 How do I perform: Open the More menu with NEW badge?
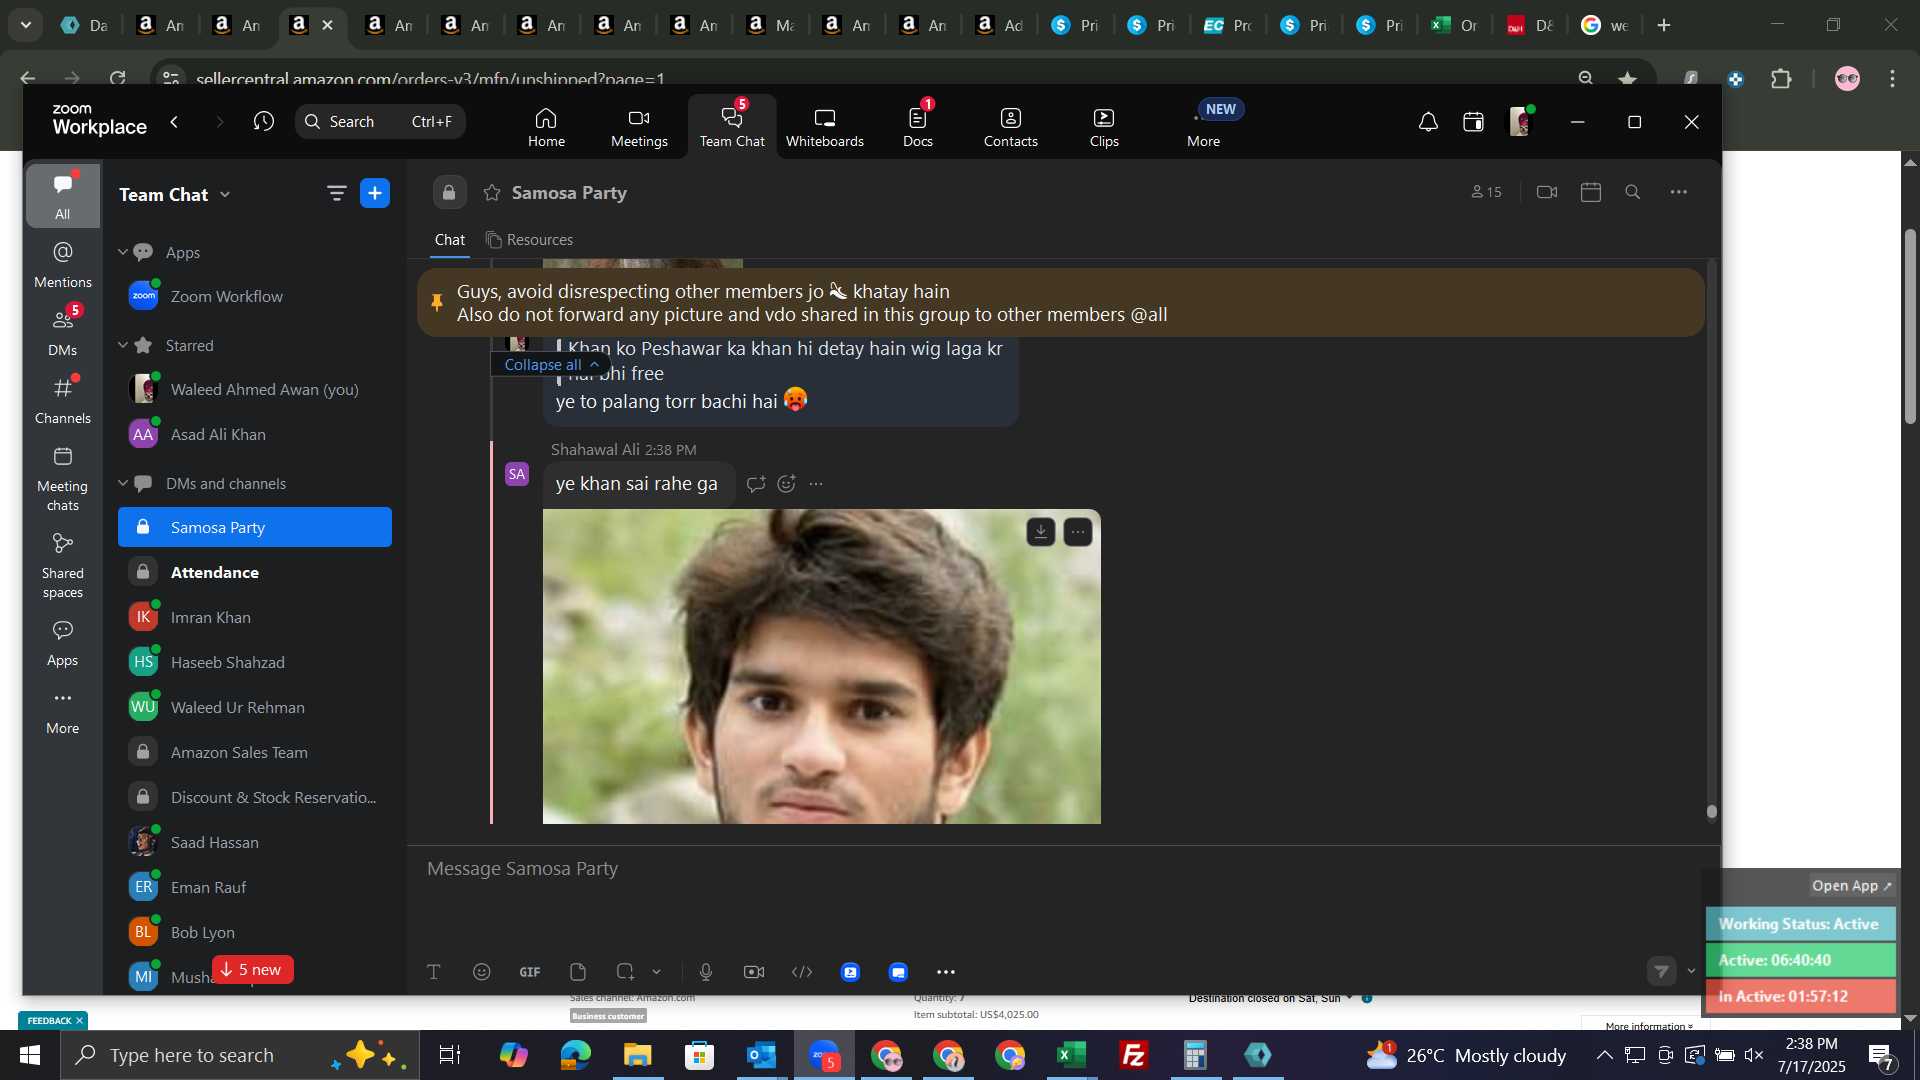click(x=1204, y=127)
